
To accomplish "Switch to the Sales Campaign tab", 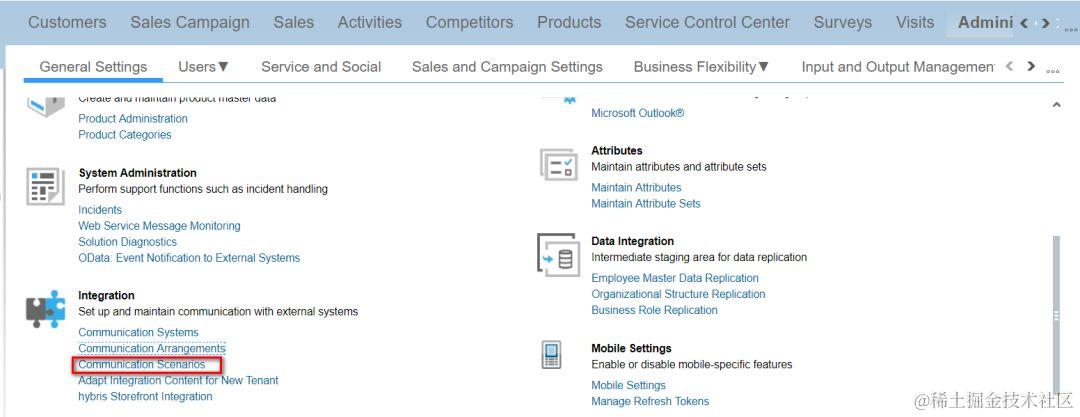I will 190,22.
